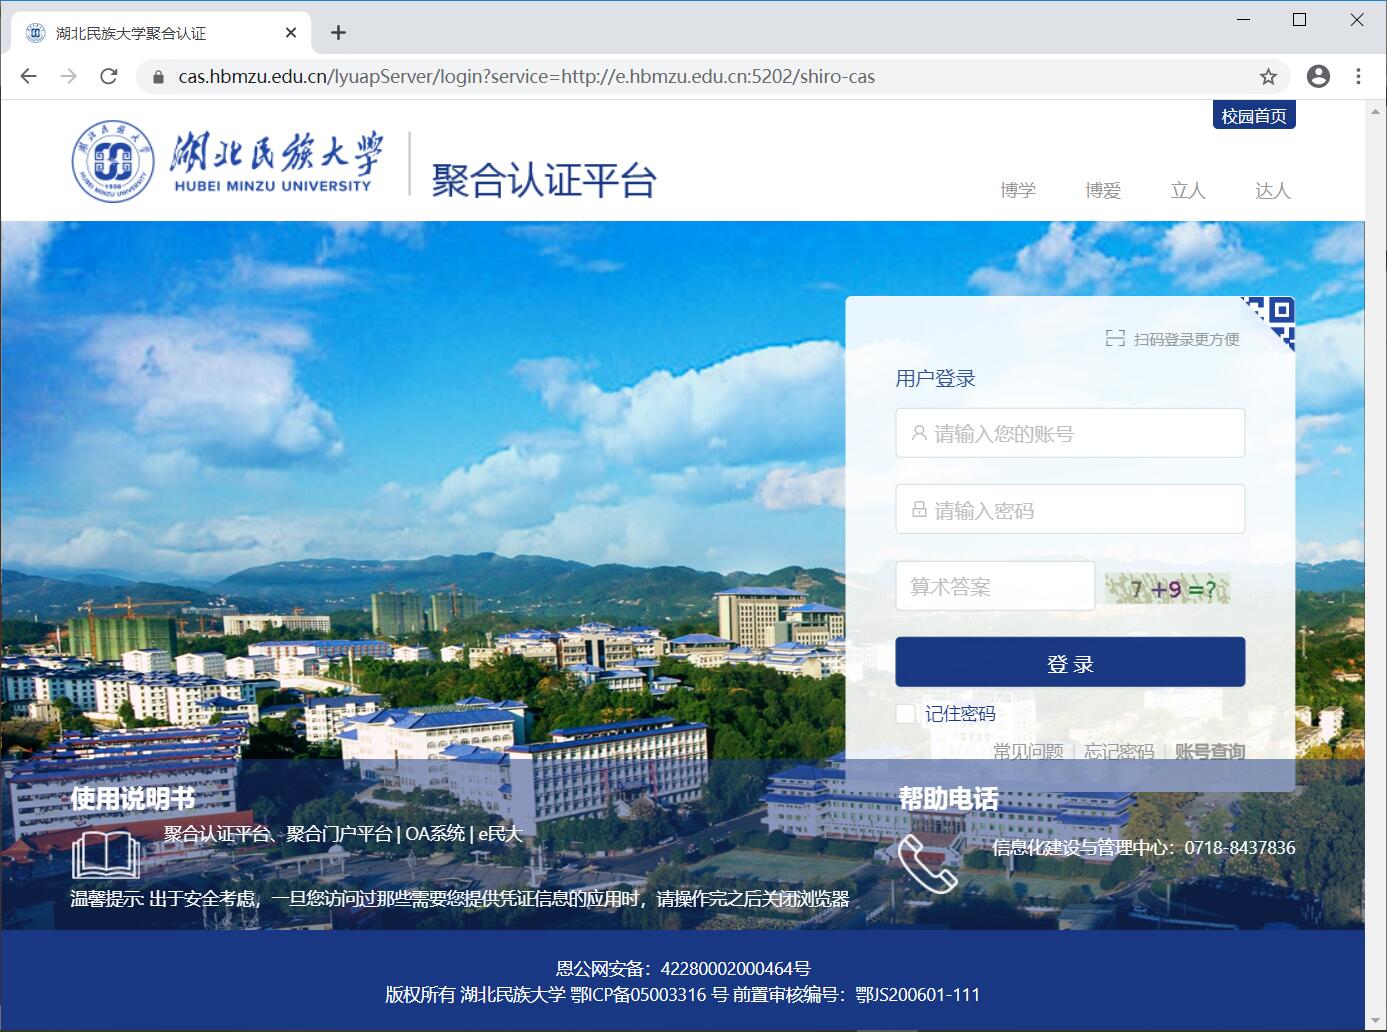Open the 忘记密码 link

pyautogui.click(x=1119, y=751)
